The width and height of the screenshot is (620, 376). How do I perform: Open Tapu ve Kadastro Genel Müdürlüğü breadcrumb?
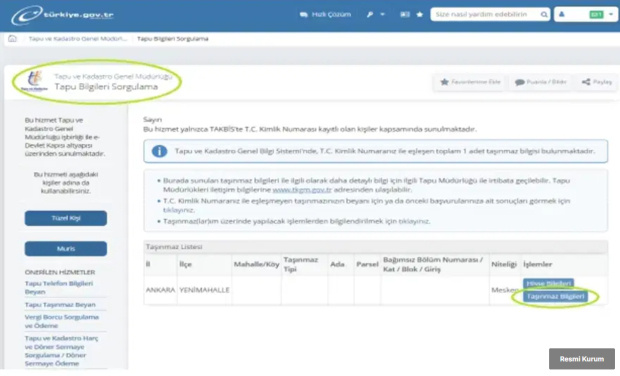78,39
